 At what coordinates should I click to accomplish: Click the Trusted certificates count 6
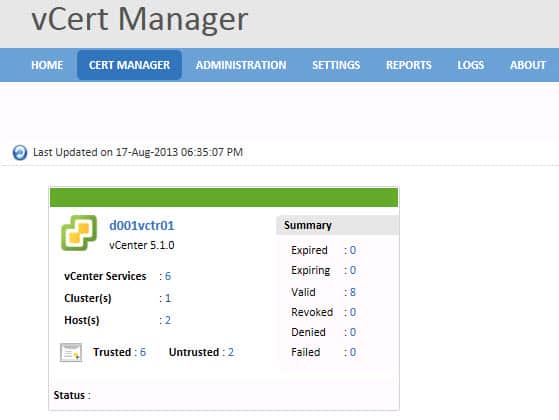tap(143, 352)
